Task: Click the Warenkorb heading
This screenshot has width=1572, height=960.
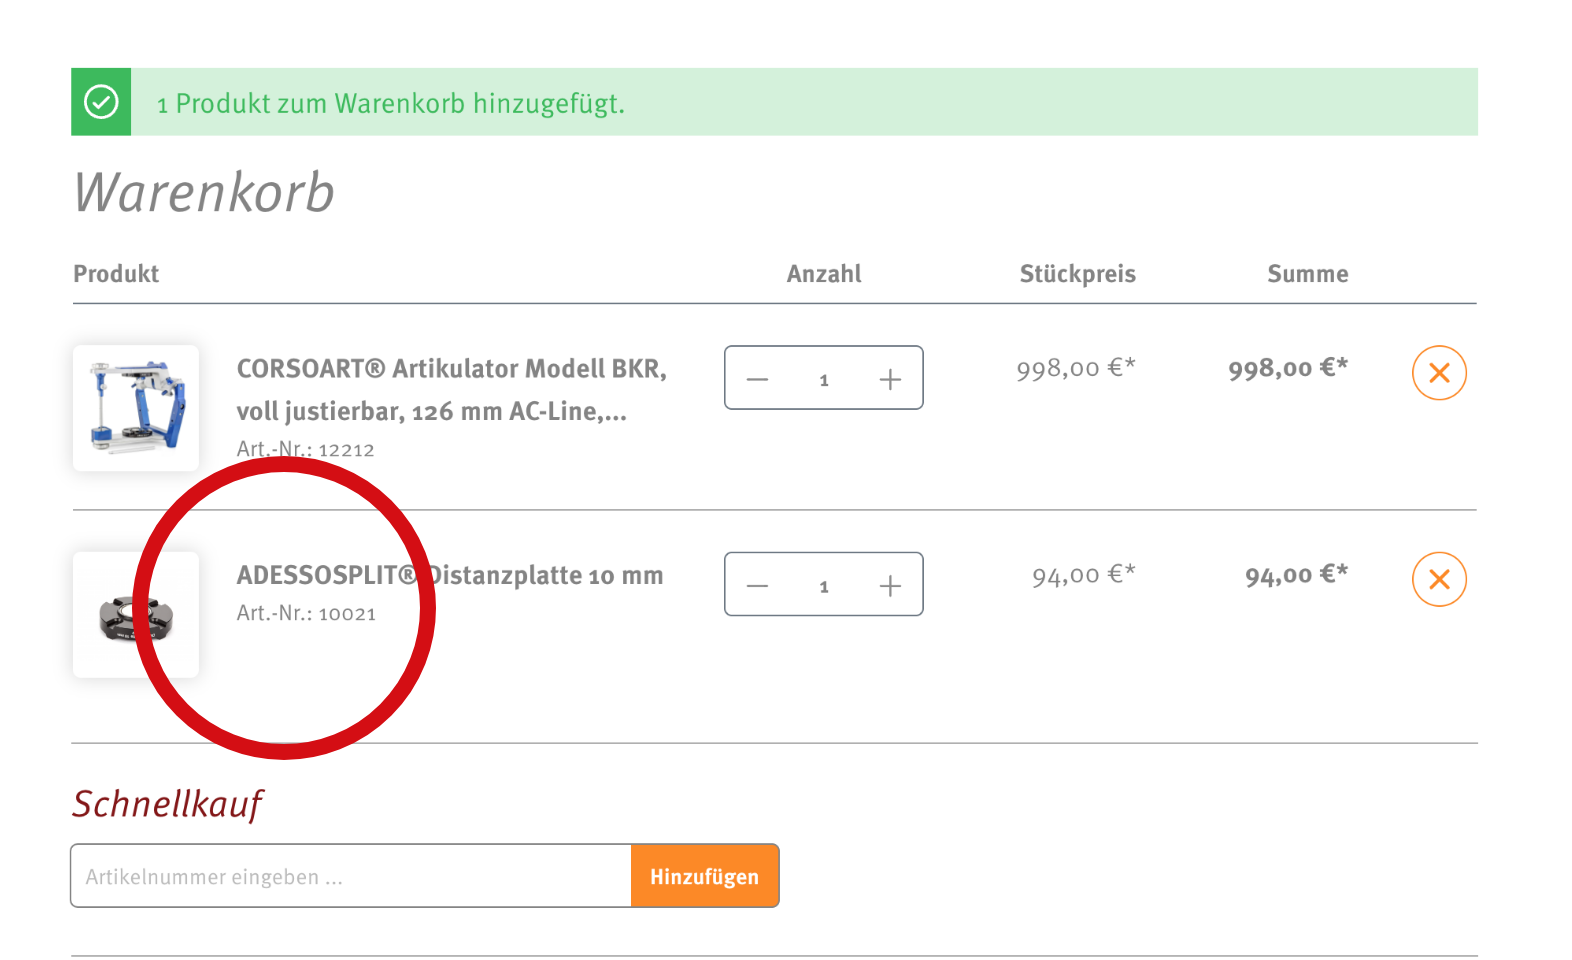Action: point(205,192)
